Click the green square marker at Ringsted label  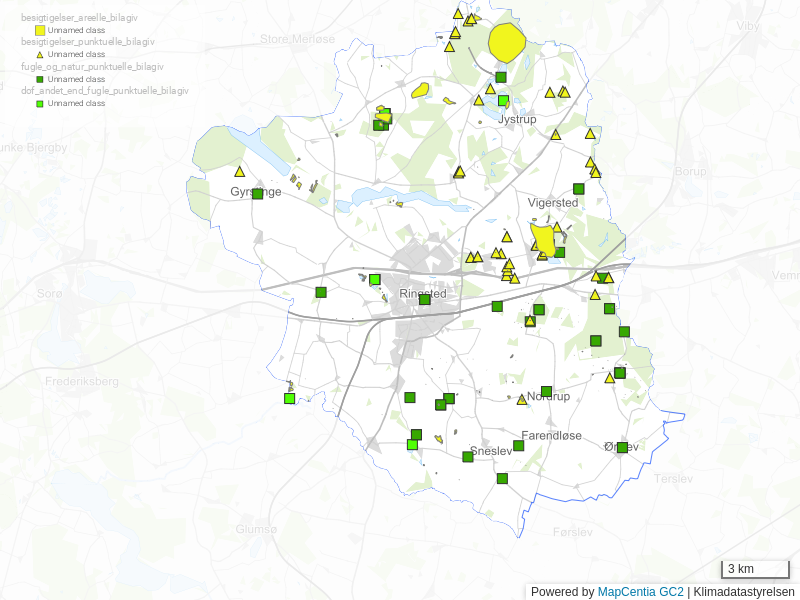(x=424, y=299)
